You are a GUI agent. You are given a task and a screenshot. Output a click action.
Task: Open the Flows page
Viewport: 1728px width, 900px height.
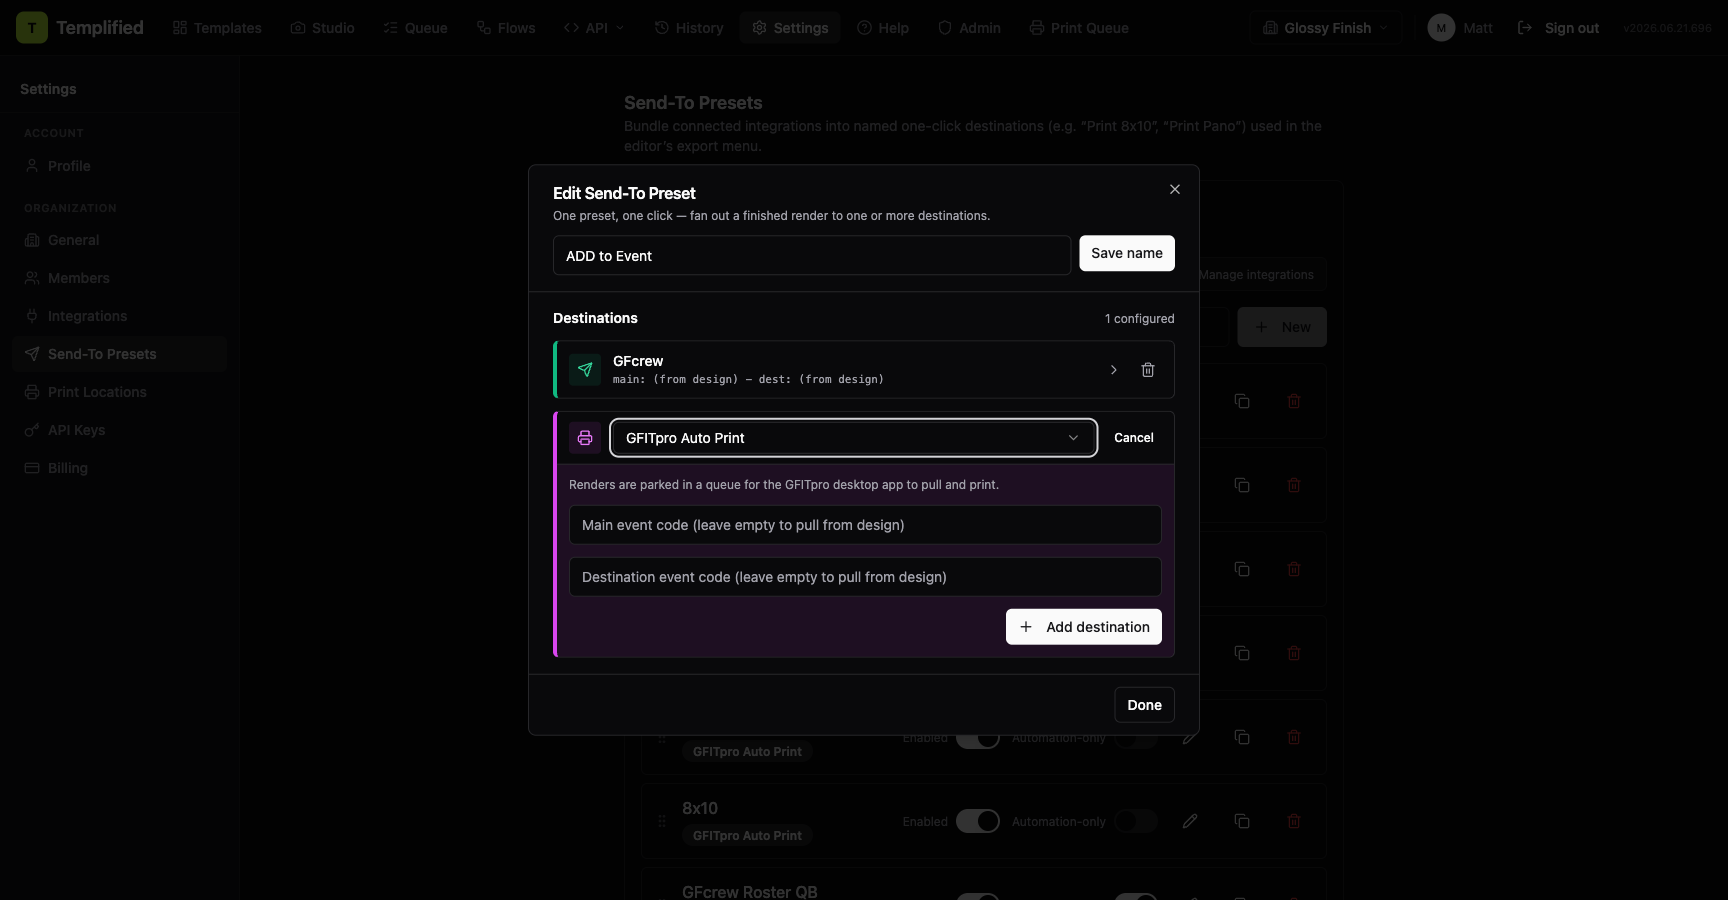tap(505, 28)
